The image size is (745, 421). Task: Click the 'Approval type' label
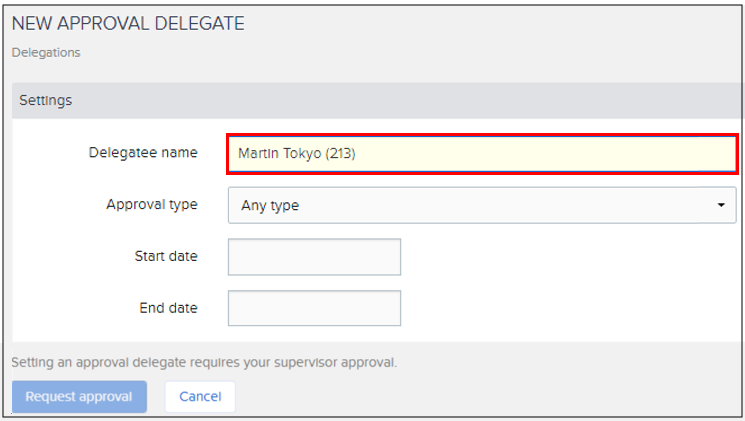(x=152, y=204)
